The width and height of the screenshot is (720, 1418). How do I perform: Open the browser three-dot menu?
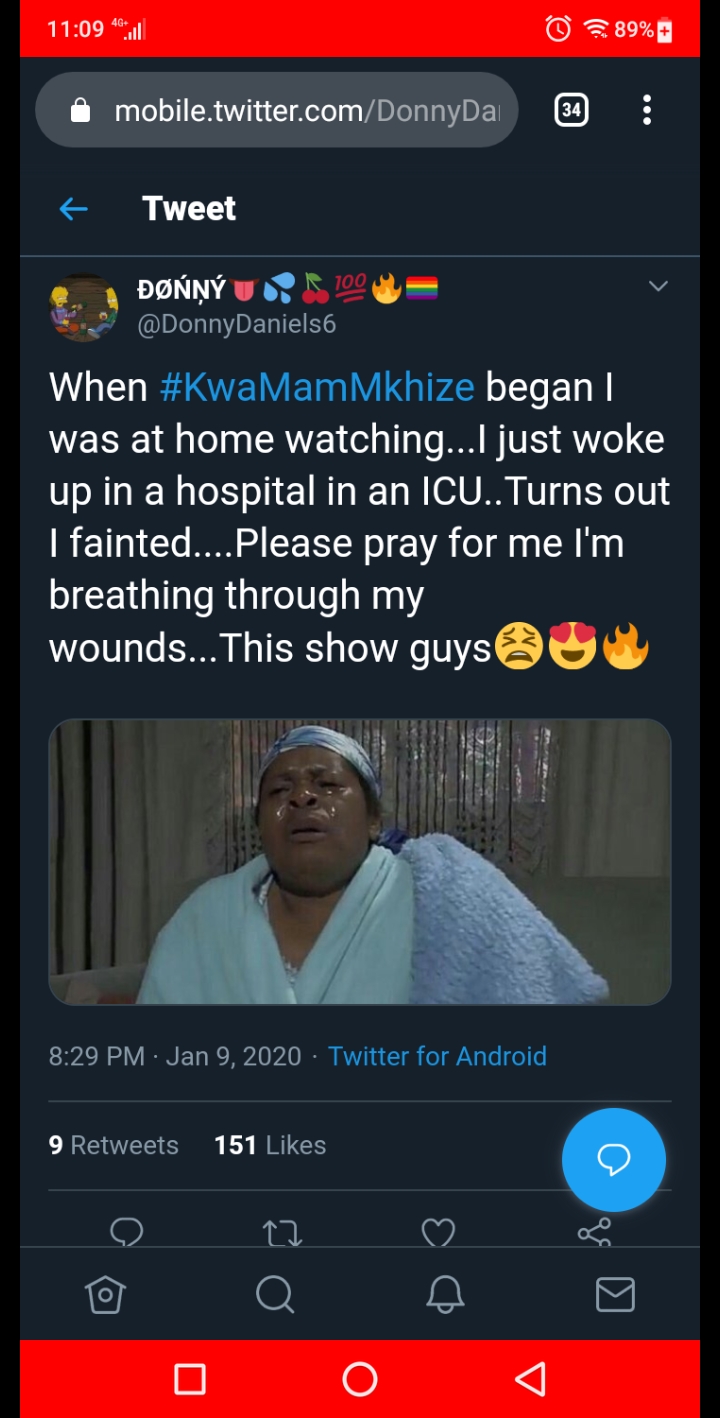tap(647, 110)
